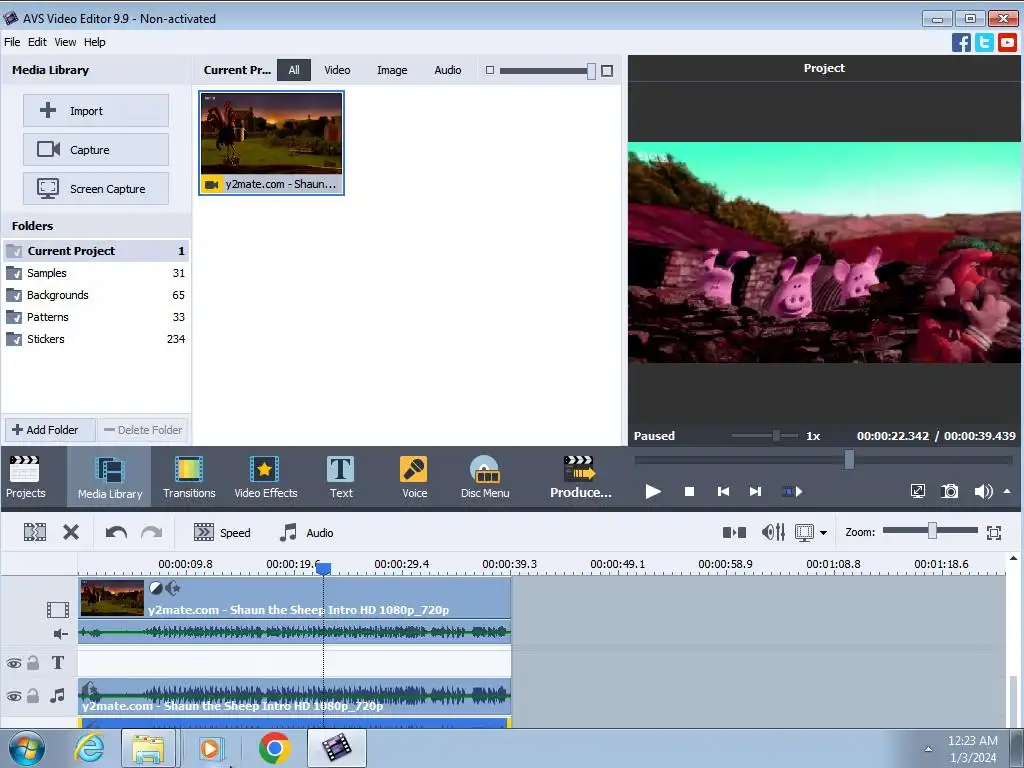Jump to previous frame
This screenshot has height=768, width=1024.
[723, 491]
